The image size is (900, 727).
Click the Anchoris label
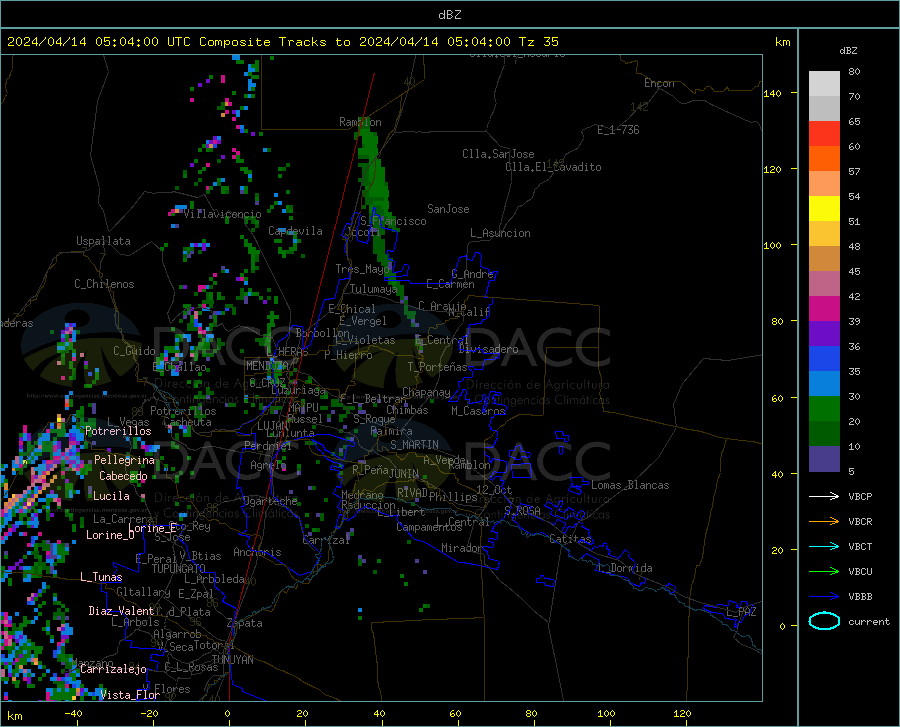(x=257, y=553)
